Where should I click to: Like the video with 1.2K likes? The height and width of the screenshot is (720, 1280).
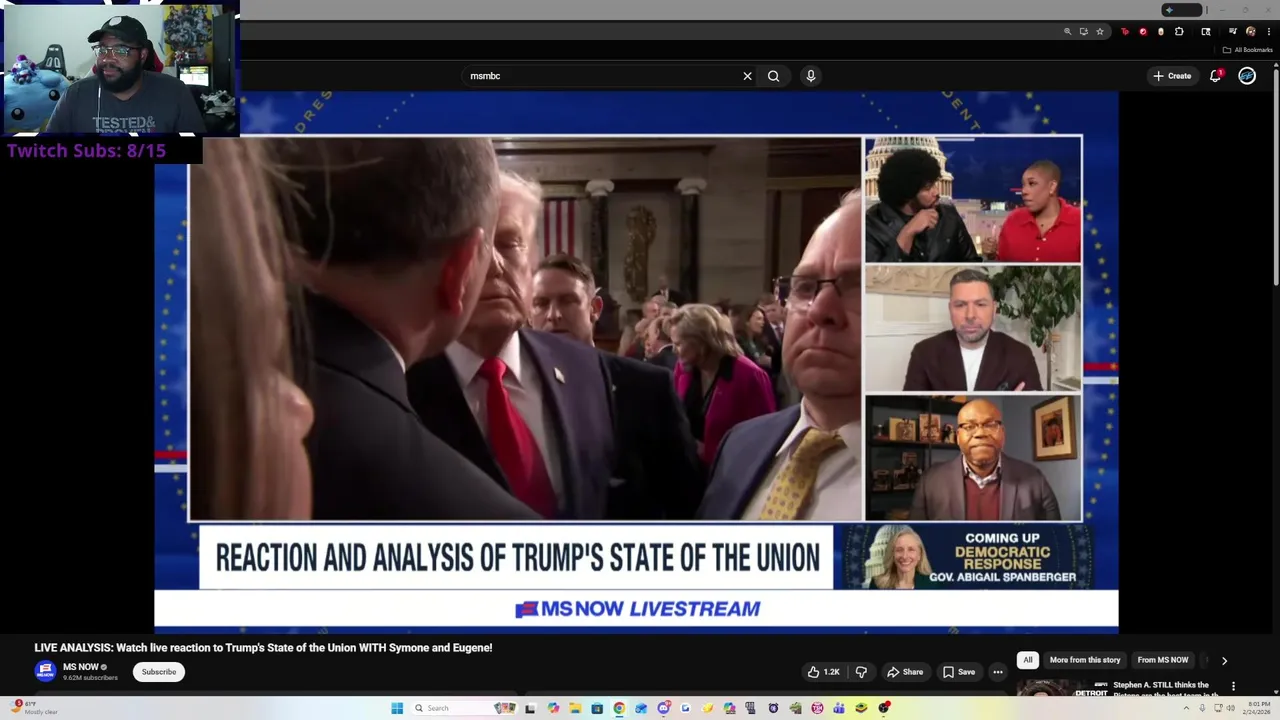click(824, 672)
